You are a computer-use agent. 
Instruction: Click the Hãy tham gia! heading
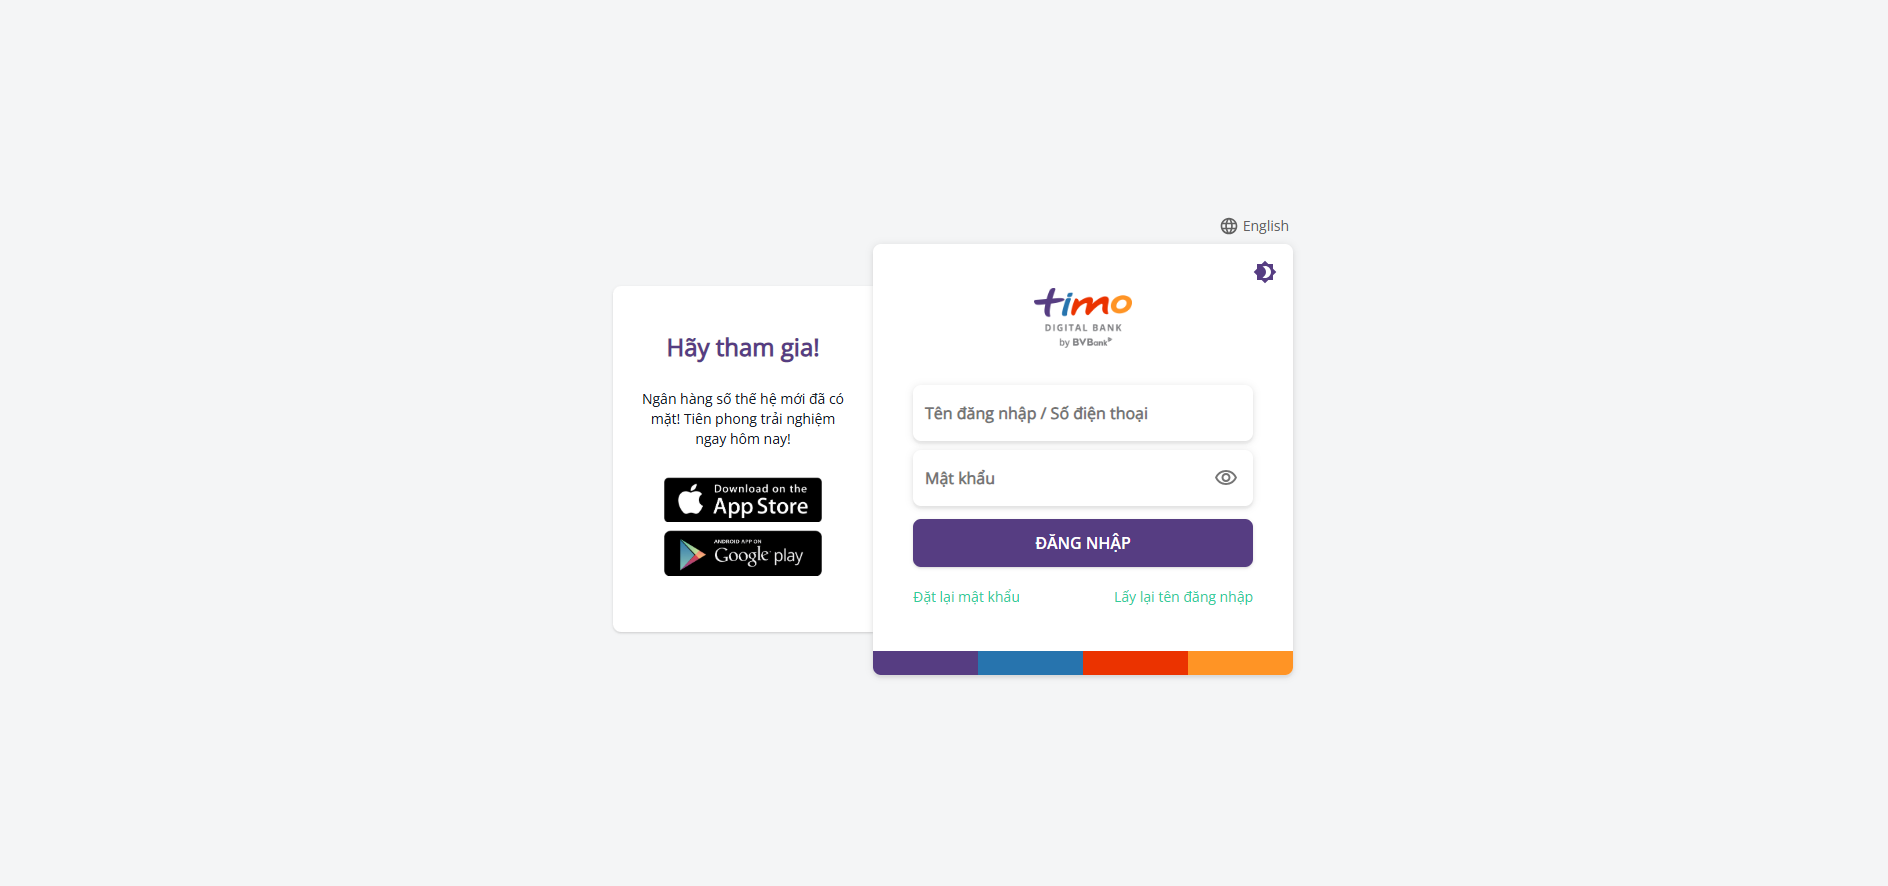743,348
